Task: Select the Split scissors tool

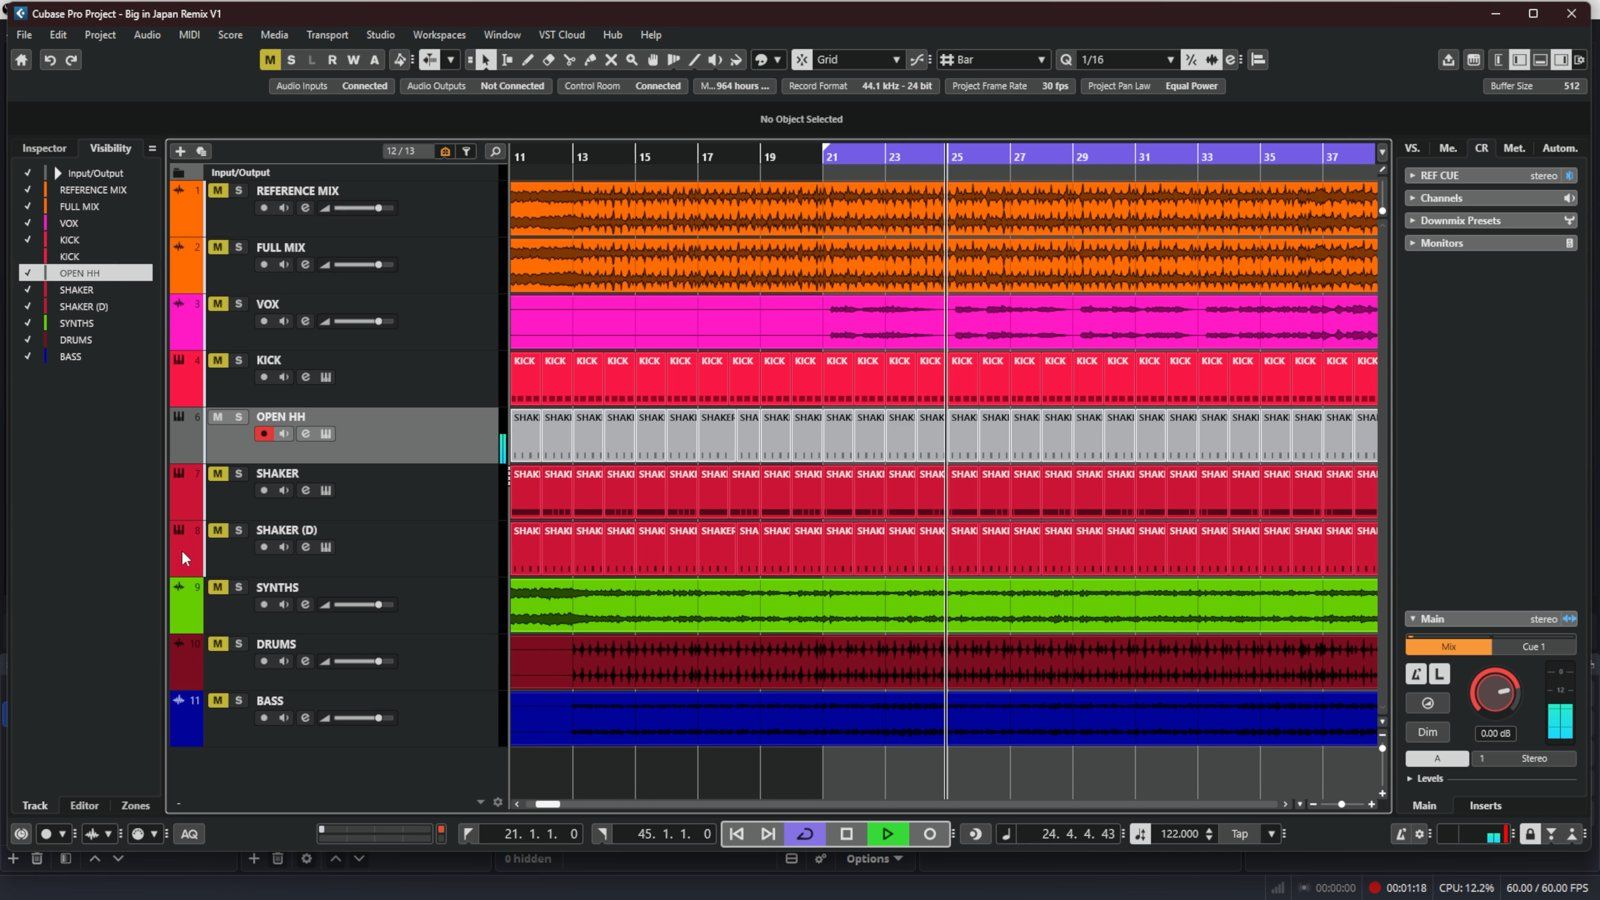Action: pos(570,60)
